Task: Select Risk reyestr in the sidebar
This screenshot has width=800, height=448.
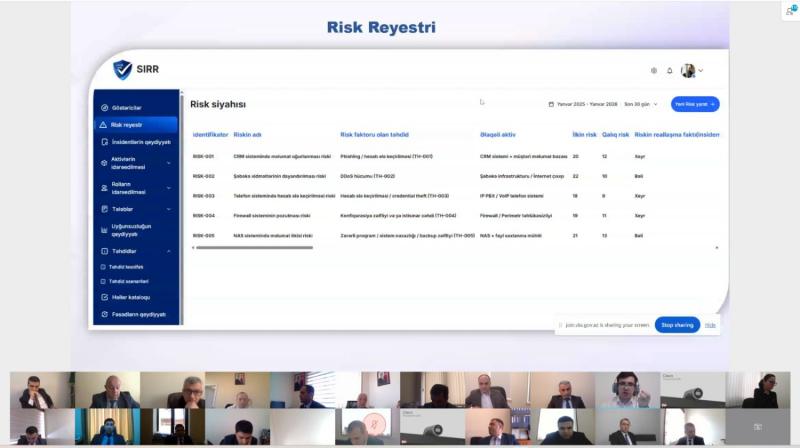Action: pyautogui.click(x=127, y=125)
